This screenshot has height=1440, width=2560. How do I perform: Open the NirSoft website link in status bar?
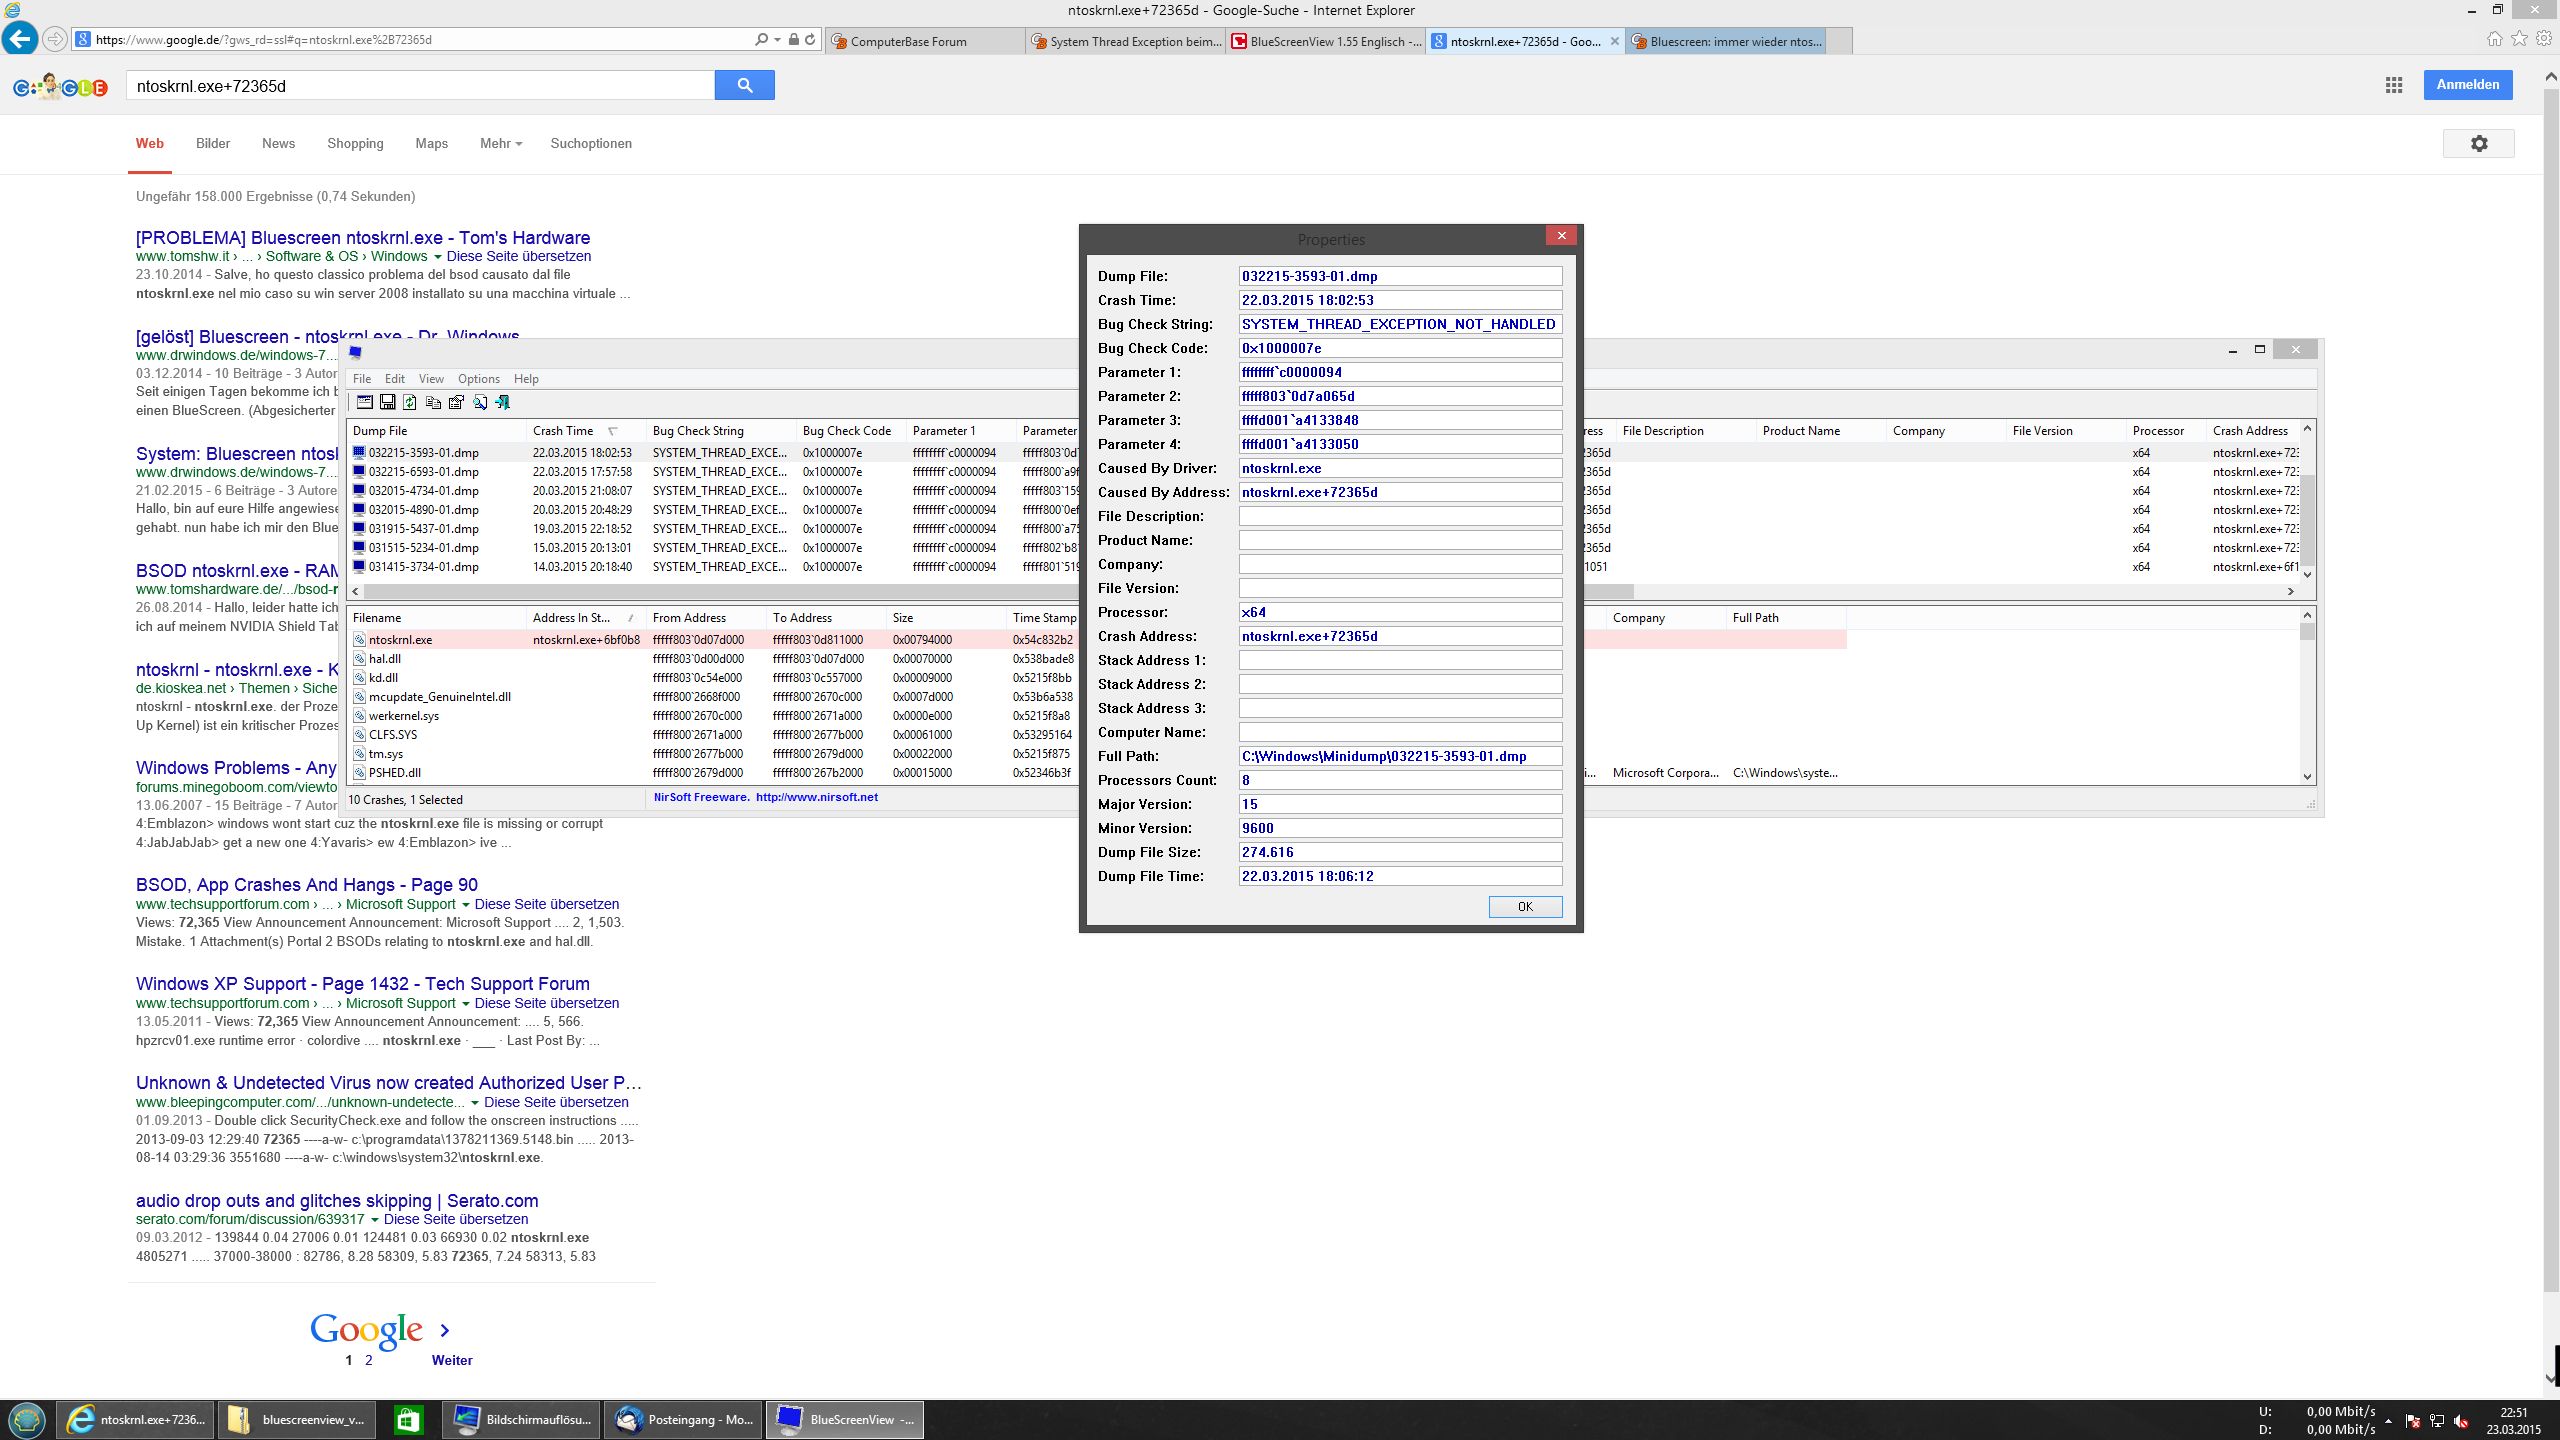pyautogui.click(x=816, y=797)
